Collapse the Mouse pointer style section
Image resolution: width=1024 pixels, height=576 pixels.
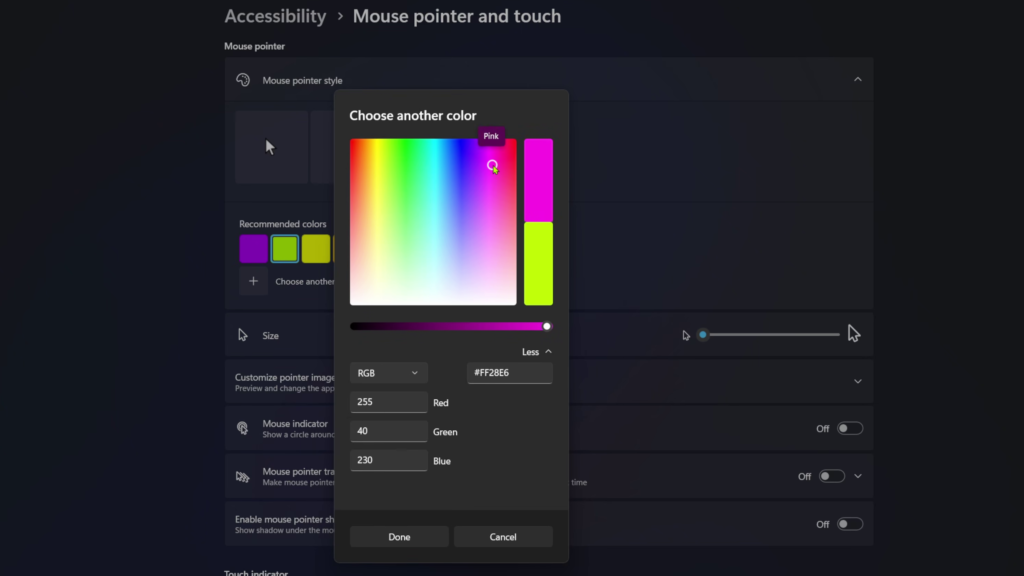pyautogui.click(x=857, y=78)
